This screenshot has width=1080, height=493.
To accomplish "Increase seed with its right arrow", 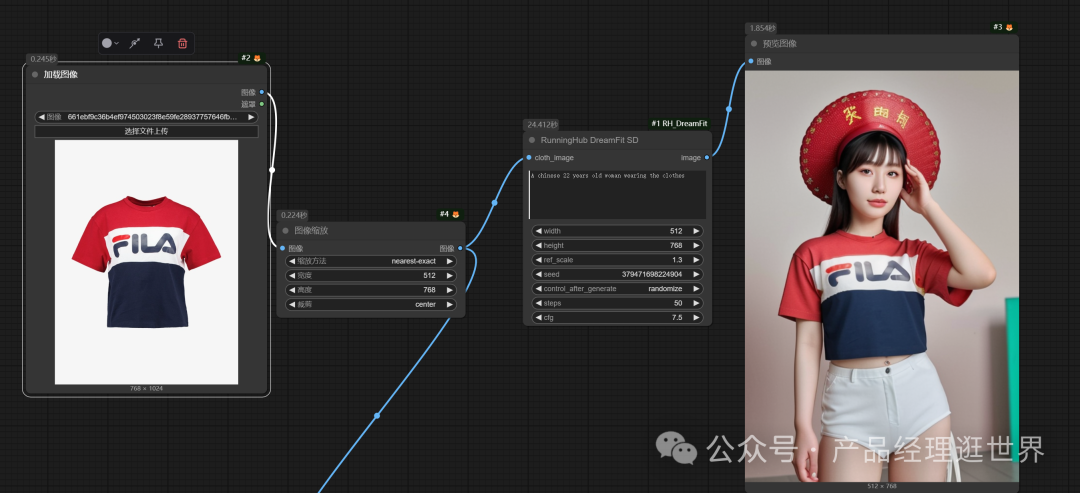I will point(696,274).
